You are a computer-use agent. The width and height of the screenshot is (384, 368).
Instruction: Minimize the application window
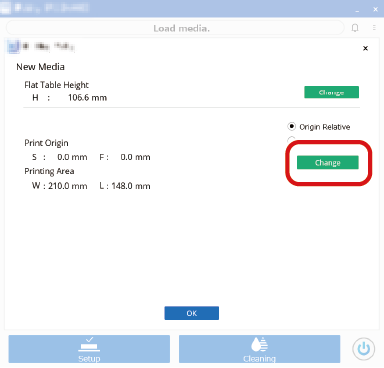pos(357,10)
